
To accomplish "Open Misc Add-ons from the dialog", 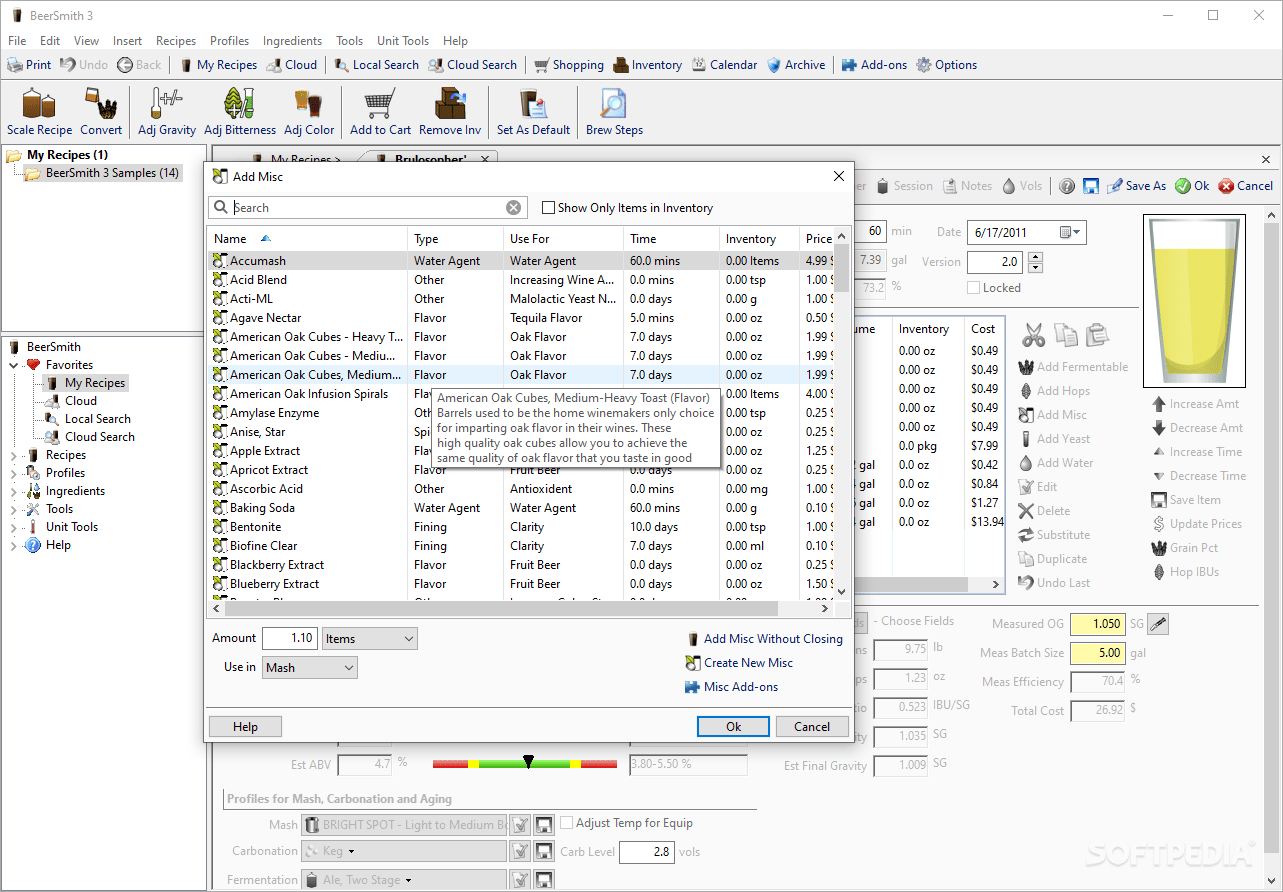I will pos(731,687).
